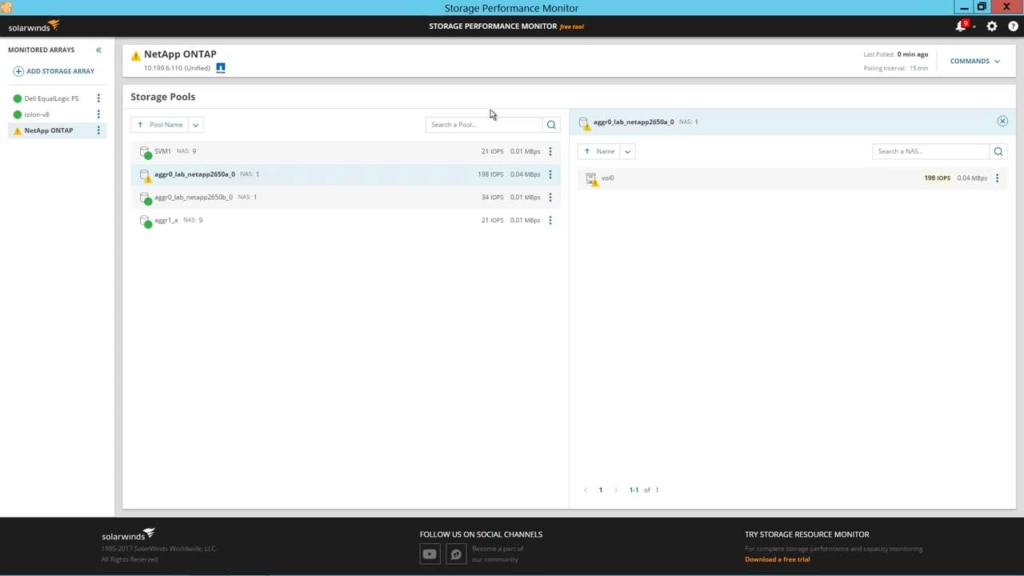Open the options menu for Dell EqualLogic PS
Viewport: 1024px width, 576px height.
pyautogui.click(x=99, y=98)
